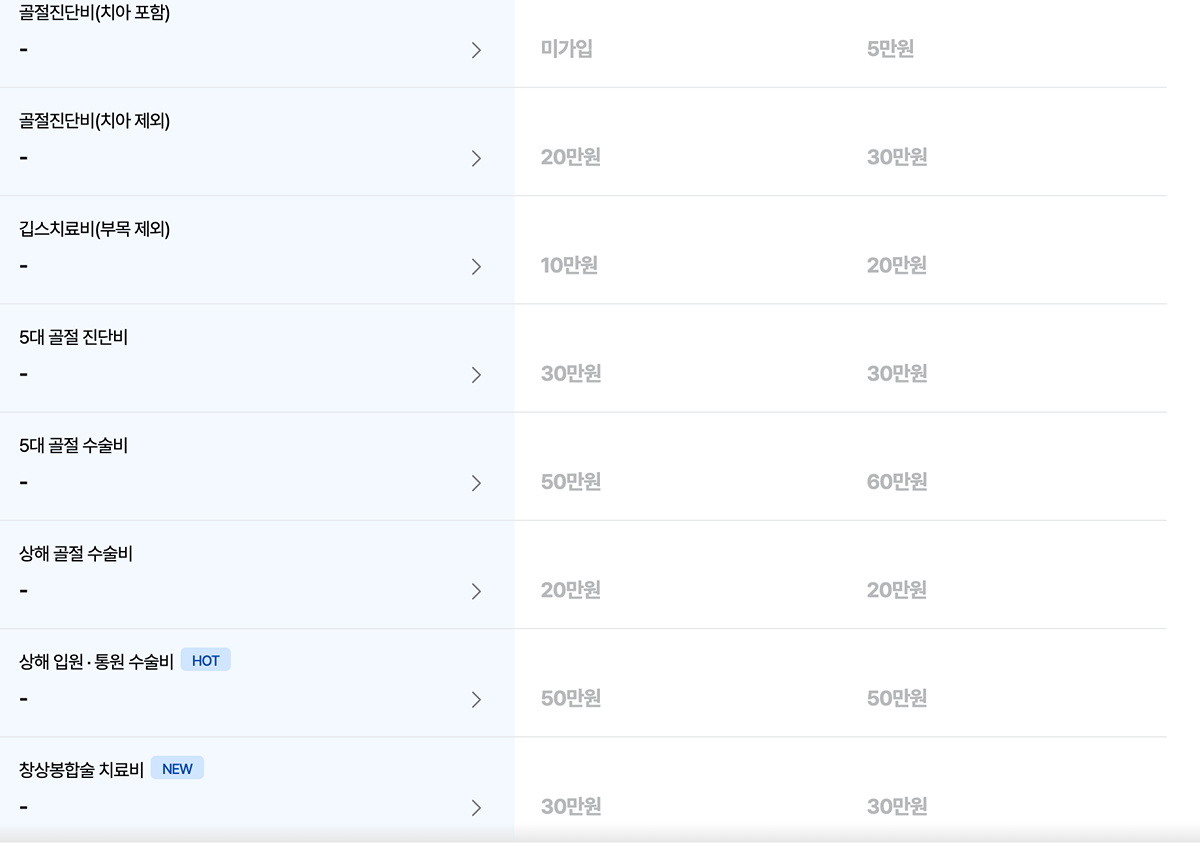1200x849 pixels.
Task: Click the chevron for 창상봉합술 치료비
Action: pyautogui.click(x=476, y=807)
